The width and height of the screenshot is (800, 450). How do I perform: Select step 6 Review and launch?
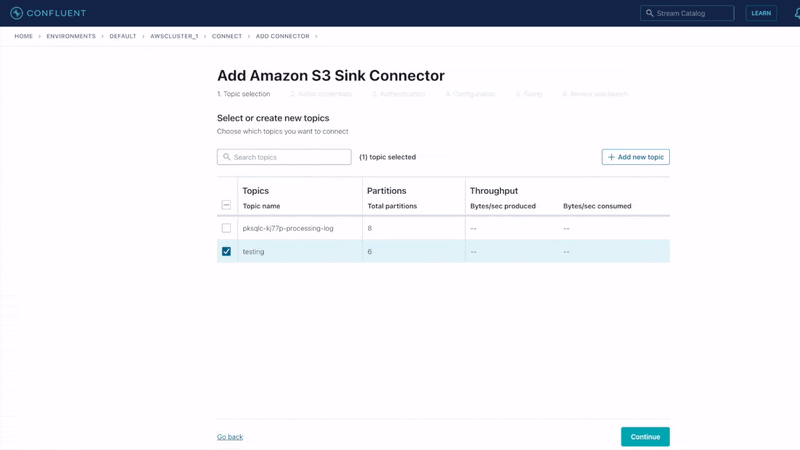pyautogui.click(x=595, y=94)
